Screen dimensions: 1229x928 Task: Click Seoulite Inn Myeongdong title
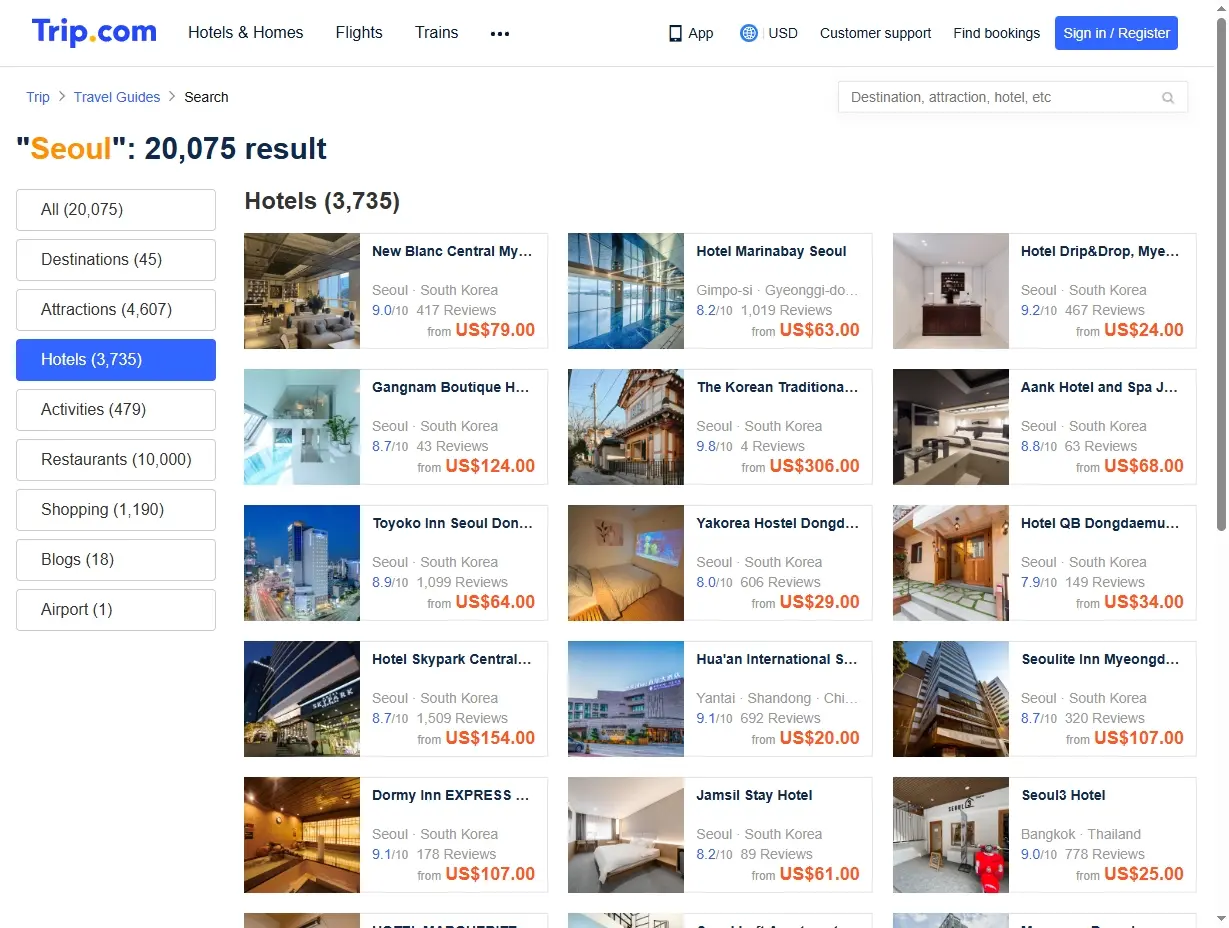point(1100,660)
